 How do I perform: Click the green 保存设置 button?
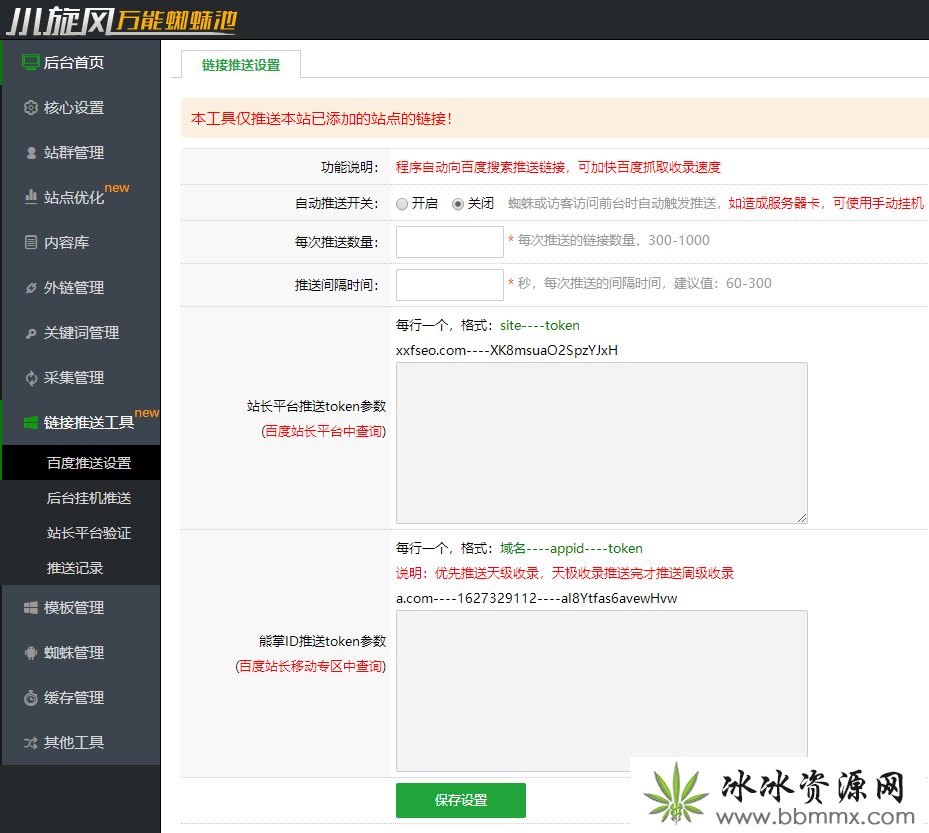point(461,800)
